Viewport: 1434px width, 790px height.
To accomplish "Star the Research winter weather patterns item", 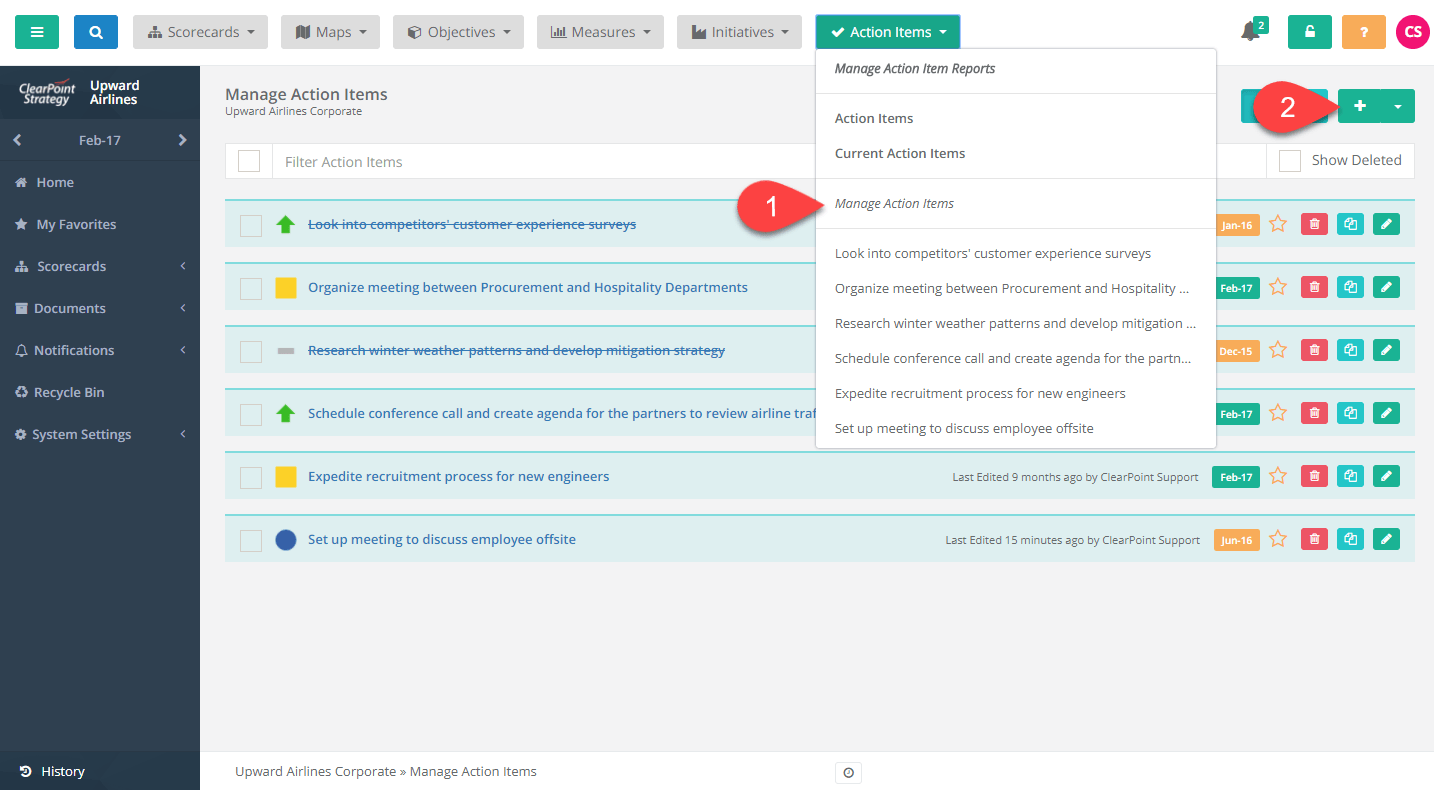I will coord(1278,350).
